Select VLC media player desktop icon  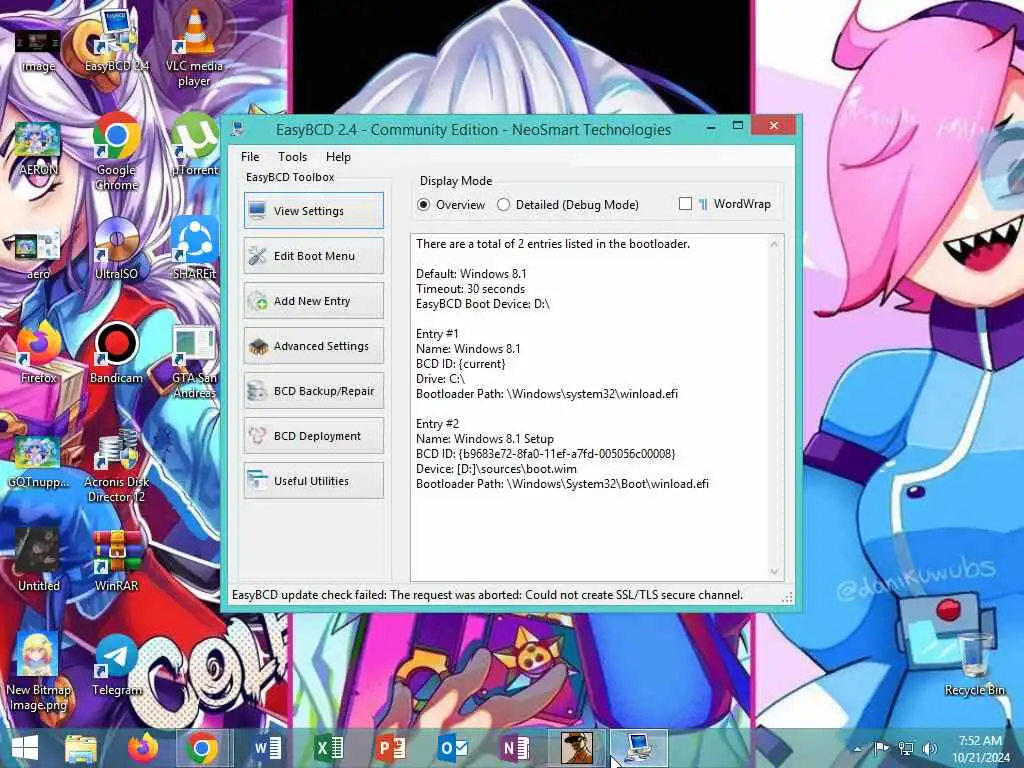click(x=194, y=47)
